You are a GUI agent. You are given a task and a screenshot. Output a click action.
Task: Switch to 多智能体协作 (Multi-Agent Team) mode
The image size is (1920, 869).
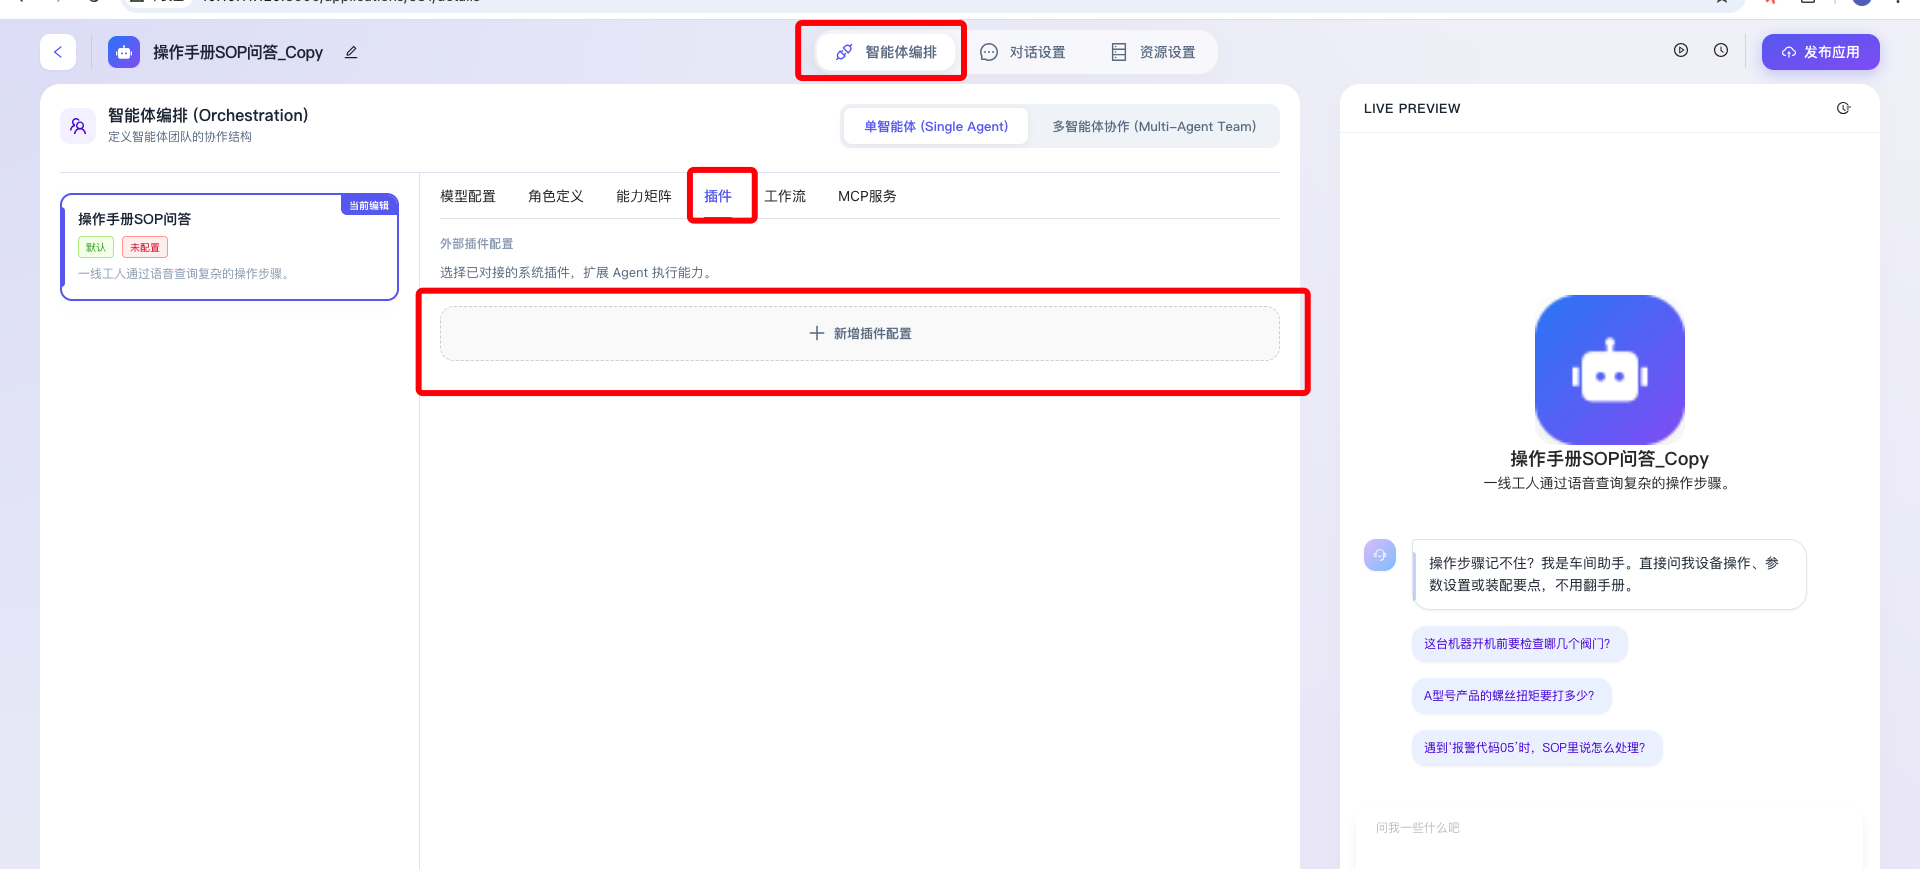[x=1154, y=126]
